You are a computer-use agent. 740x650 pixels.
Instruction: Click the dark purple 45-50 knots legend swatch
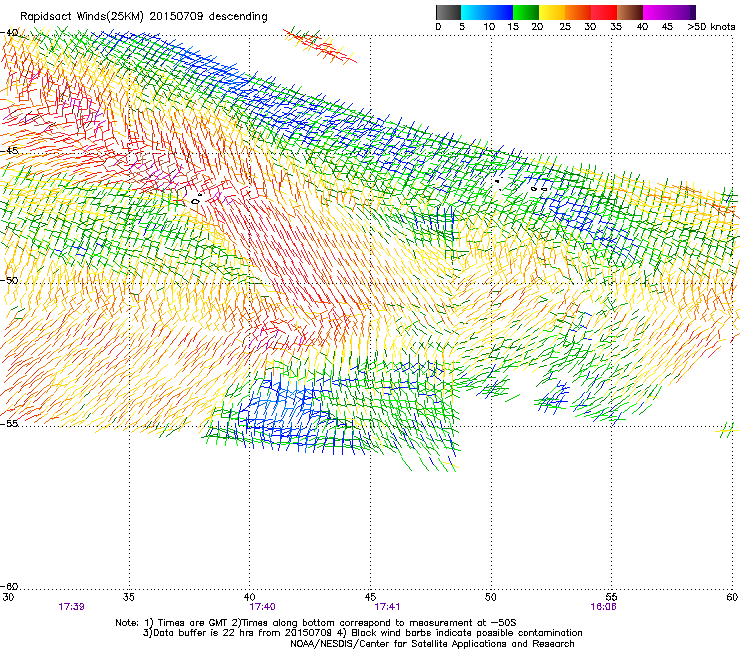pos(682,12)
